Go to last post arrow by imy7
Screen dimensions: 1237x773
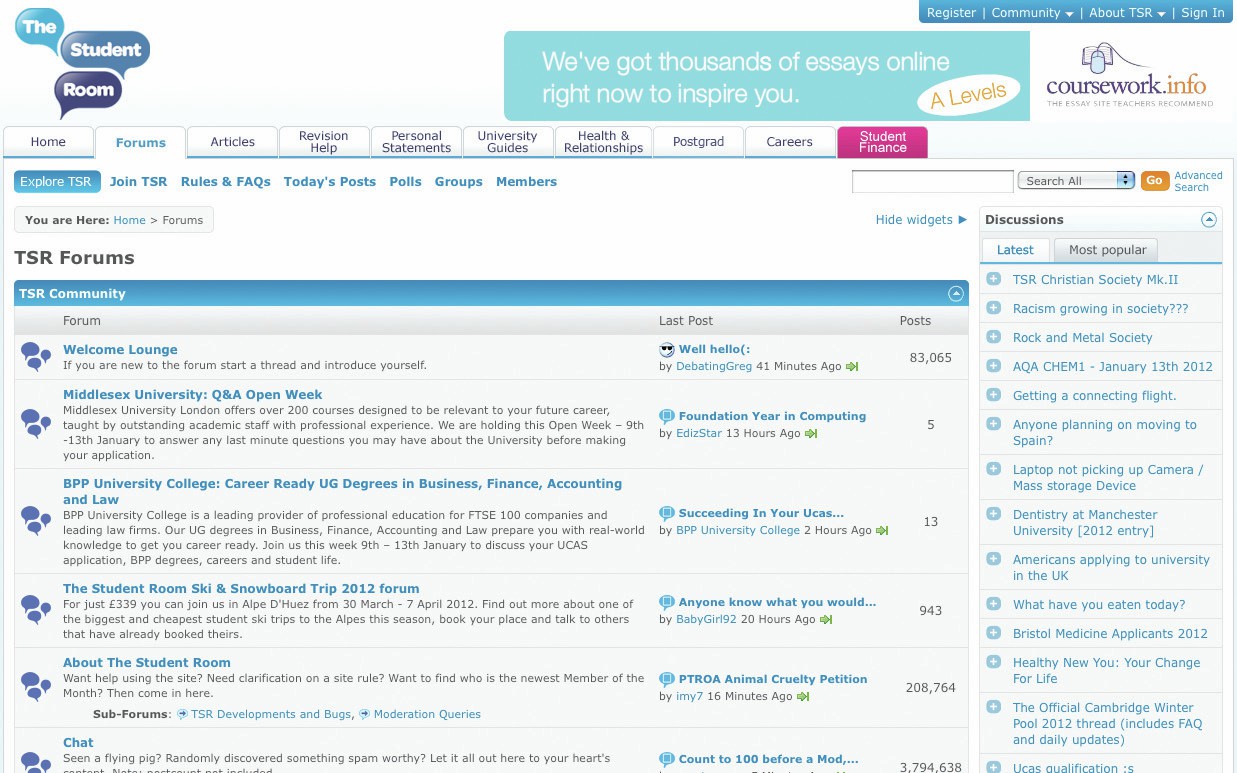click(x=803, y=697)
